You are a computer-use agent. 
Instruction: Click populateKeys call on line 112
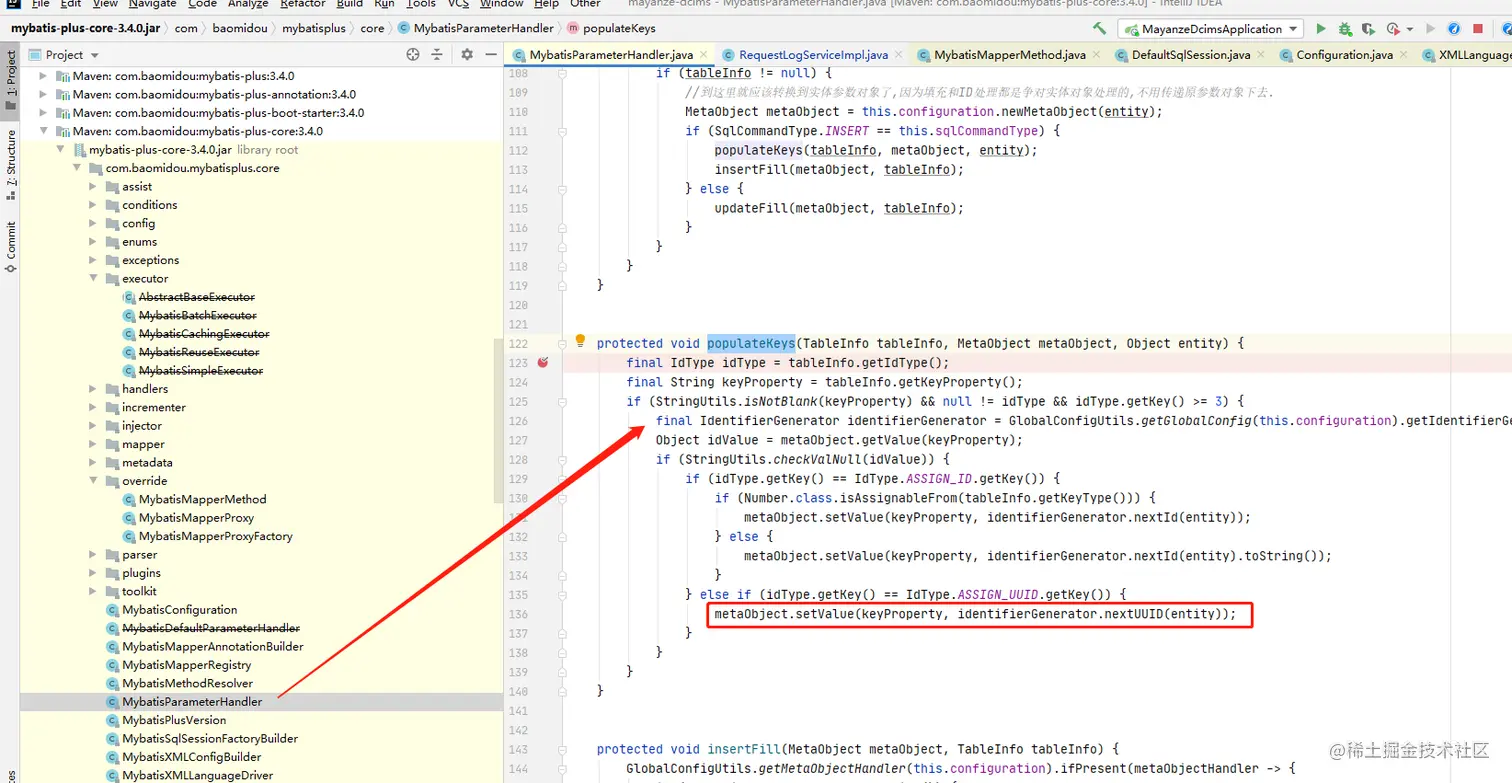(758, 150)
